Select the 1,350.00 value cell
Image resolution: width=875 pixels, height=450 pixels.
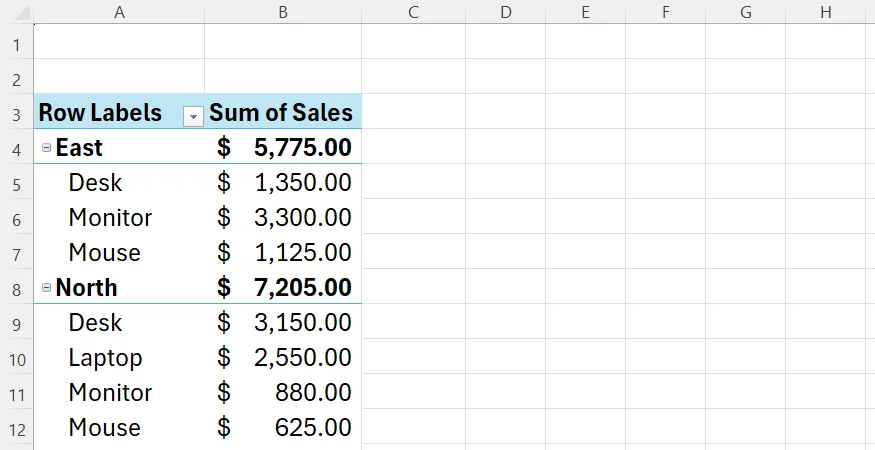(x=283, y=181)
